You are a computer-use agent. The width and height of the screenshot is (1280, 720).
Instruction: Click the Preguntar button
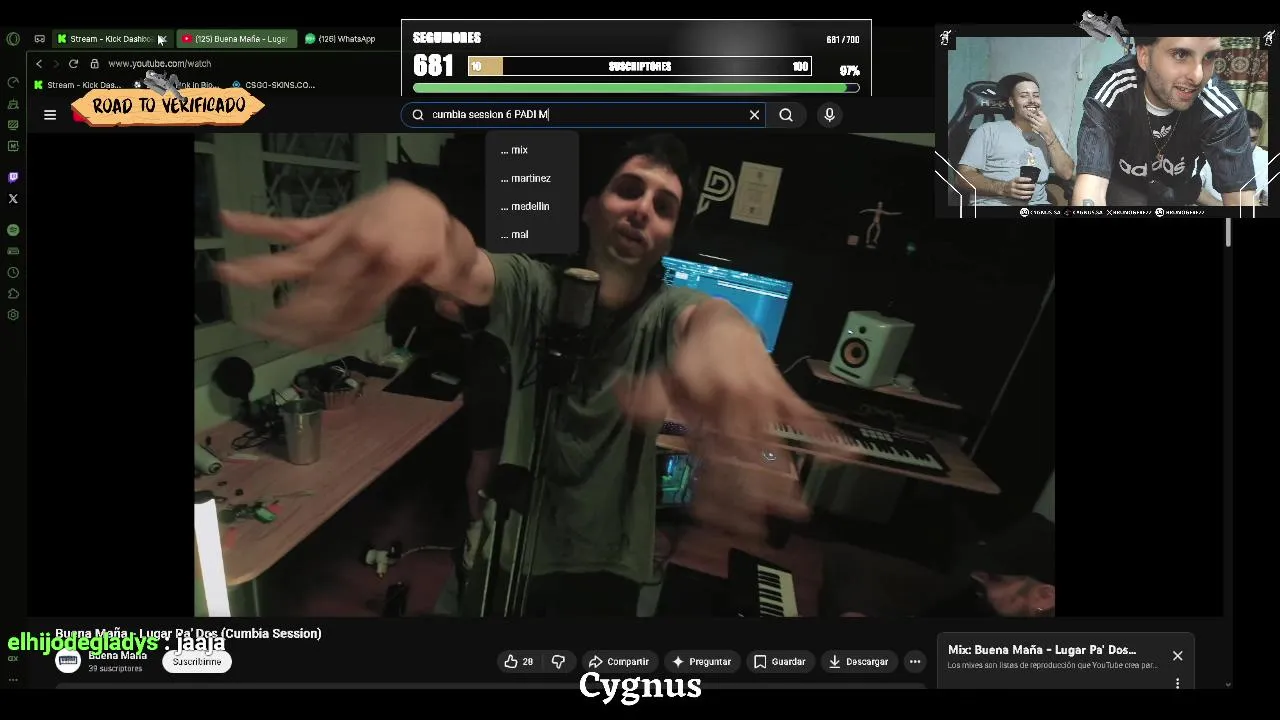[701, 661]
